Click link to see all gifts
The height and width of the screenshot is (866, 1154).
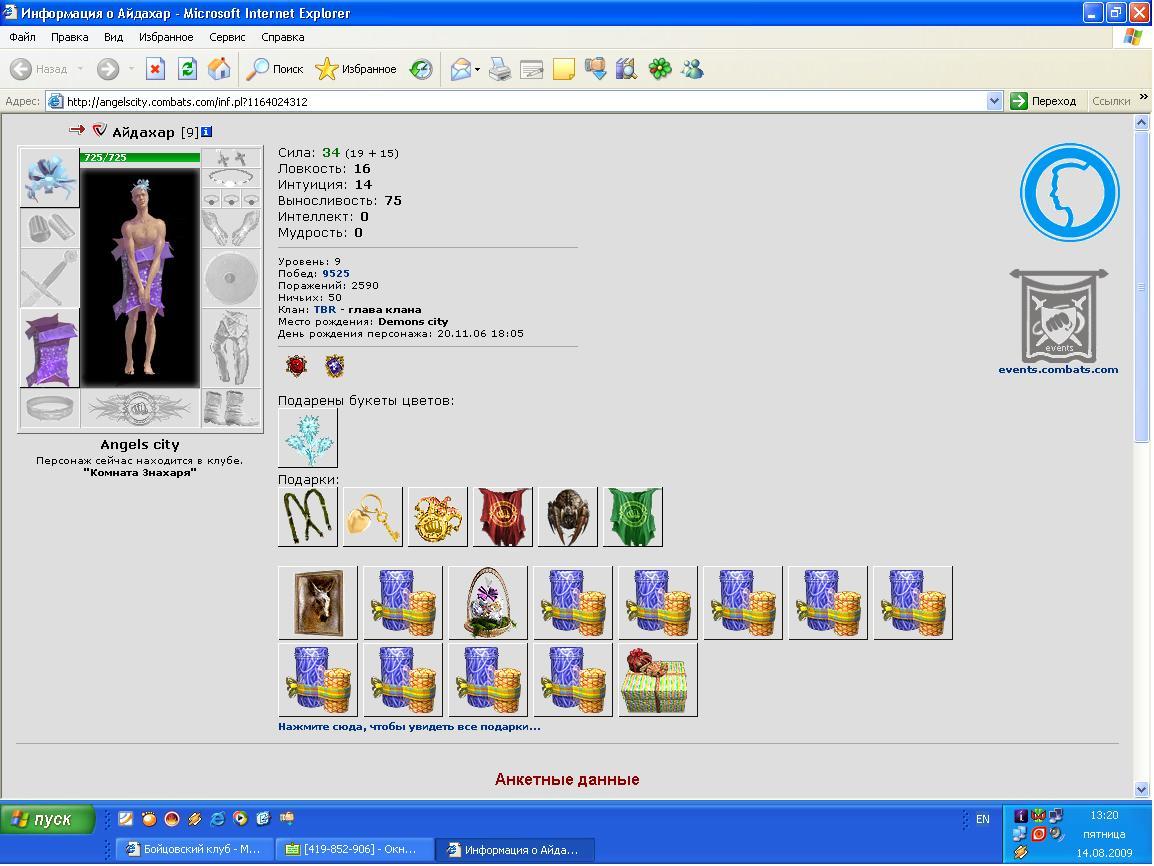[409, 726]
